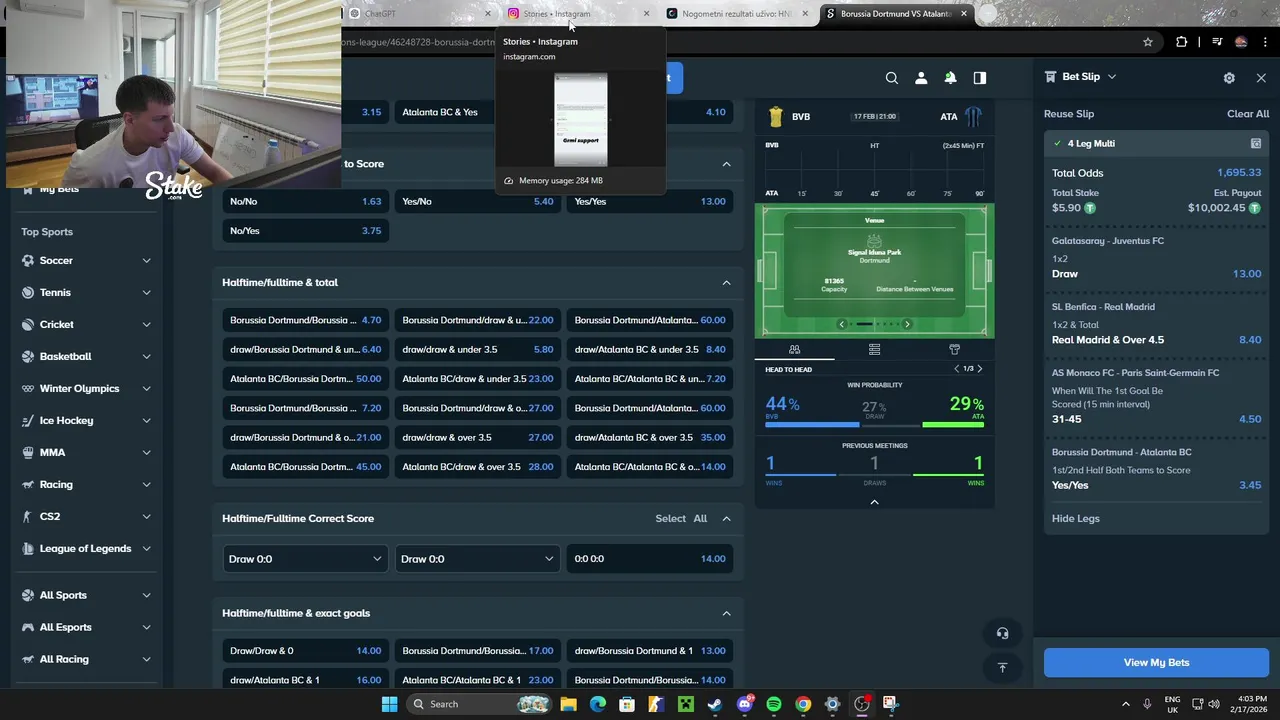Open Windows Start menu
1280x720 pixels.
coord(389,704)
